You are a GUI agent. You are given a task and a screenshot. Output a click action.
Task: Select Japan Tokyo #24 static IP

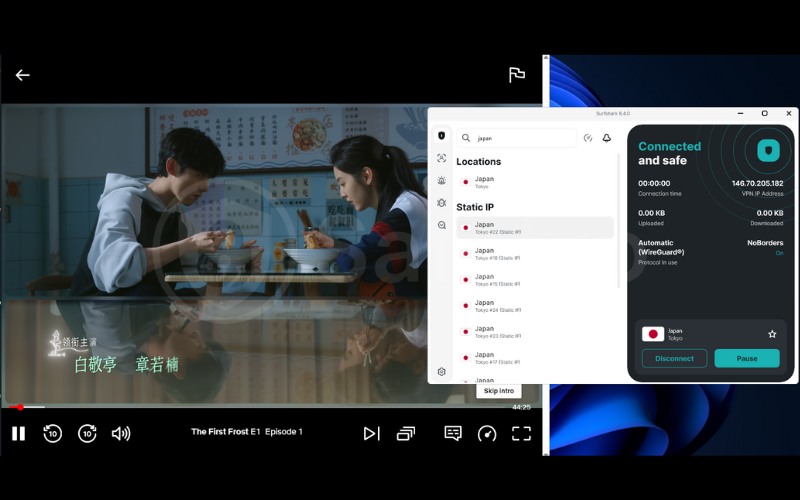535,306
